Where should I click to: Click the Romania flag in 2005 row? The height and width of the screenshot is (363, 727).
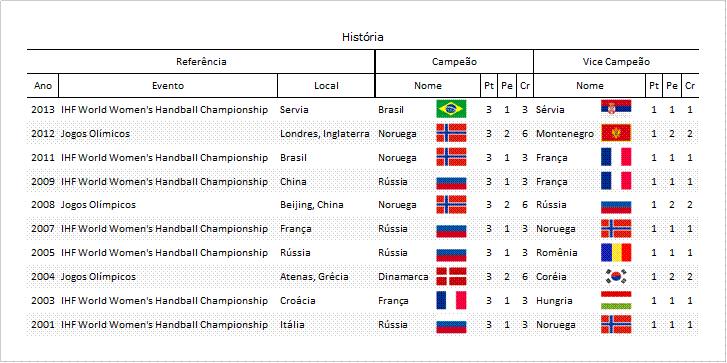(616, 253)
